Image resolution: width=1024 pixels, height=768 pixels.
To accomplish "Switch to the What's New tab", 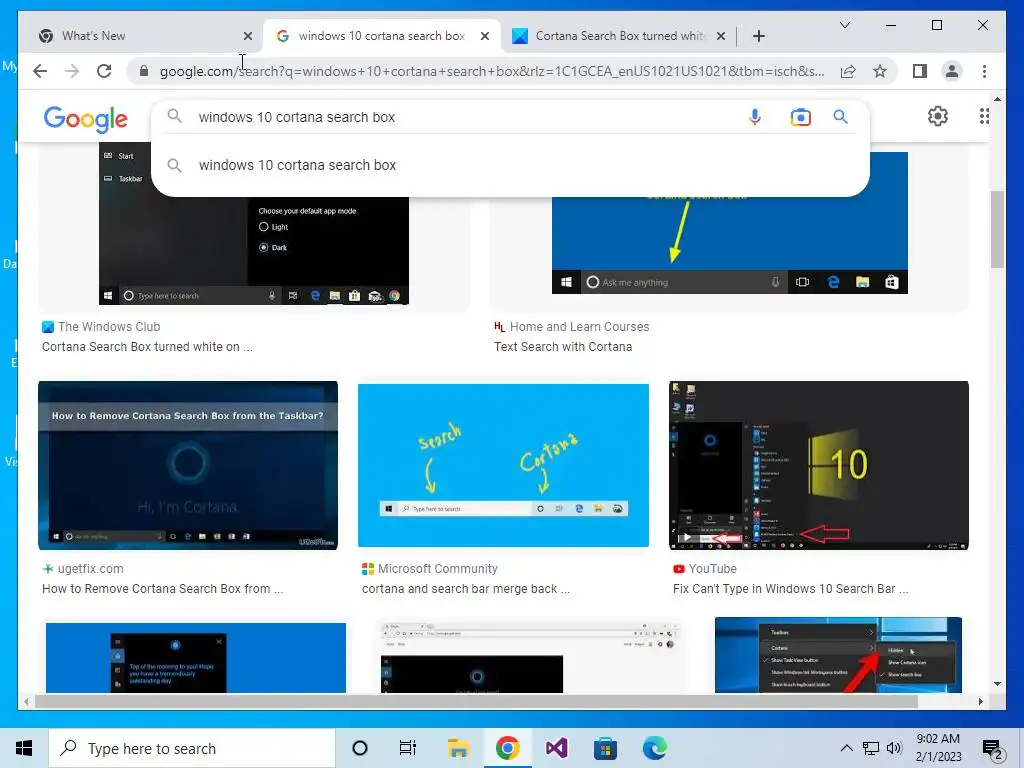I will [x=140, y=36].
